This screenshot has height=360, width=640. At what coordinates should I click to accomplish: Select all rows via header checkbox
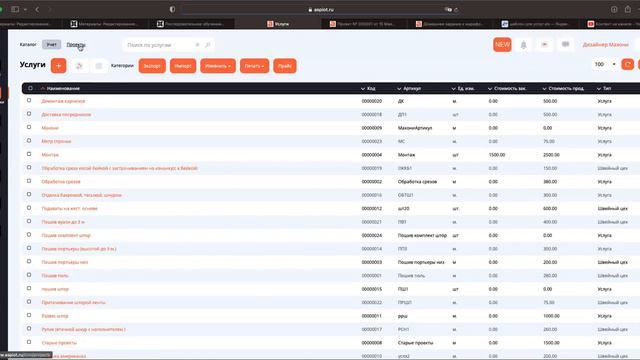tap(30, 88)
